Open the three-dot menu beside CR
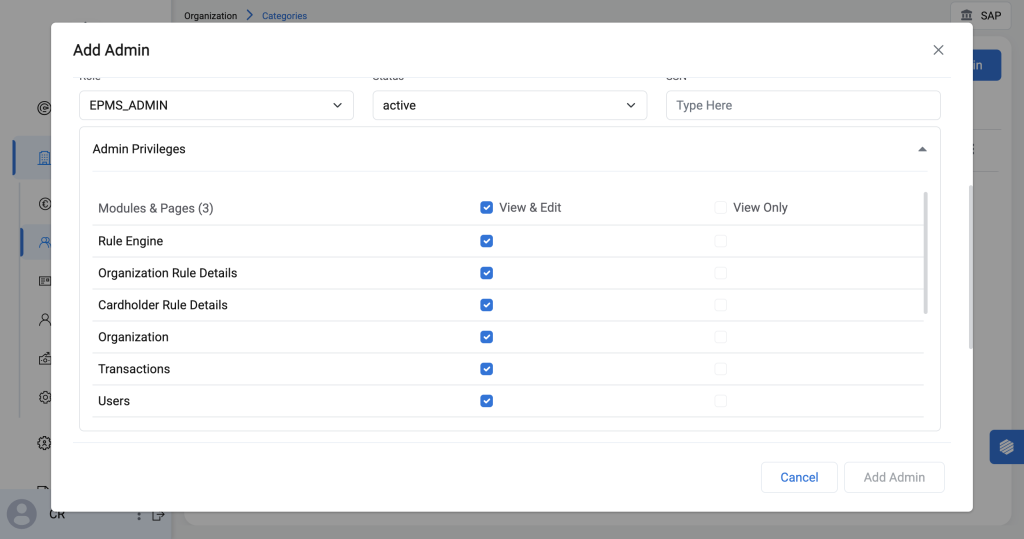This screenshot has height=539, width=1024. [x=139, y=515]
